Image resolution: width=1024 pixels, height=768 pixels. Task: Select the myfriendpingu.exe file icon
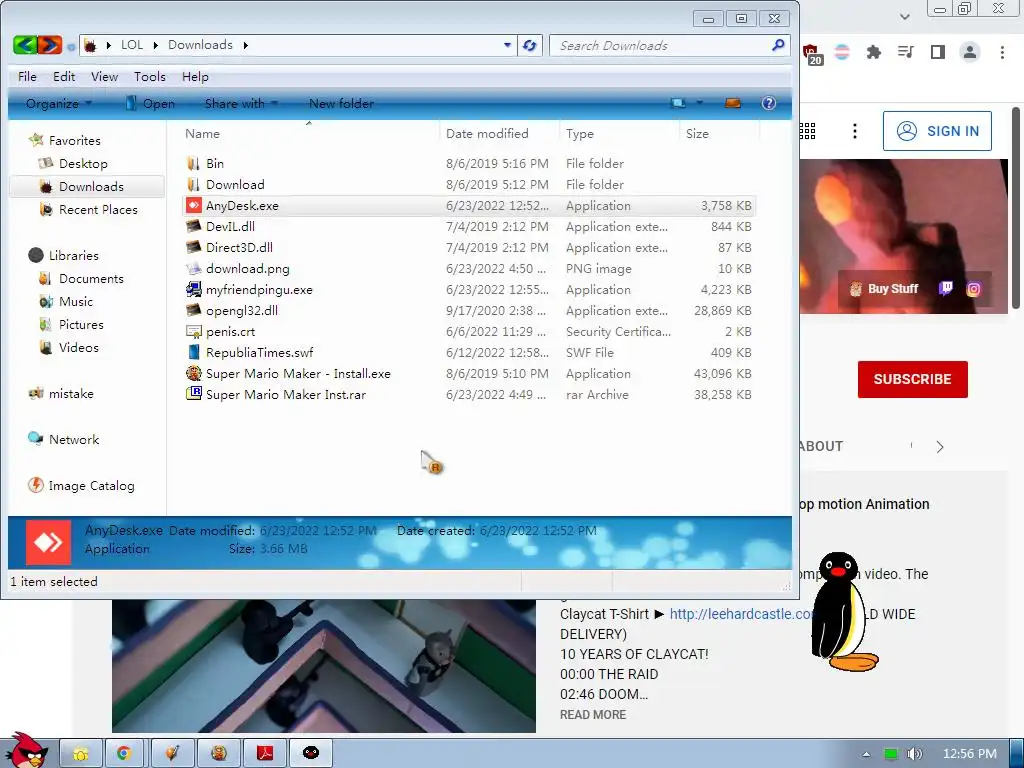[193, 289]
